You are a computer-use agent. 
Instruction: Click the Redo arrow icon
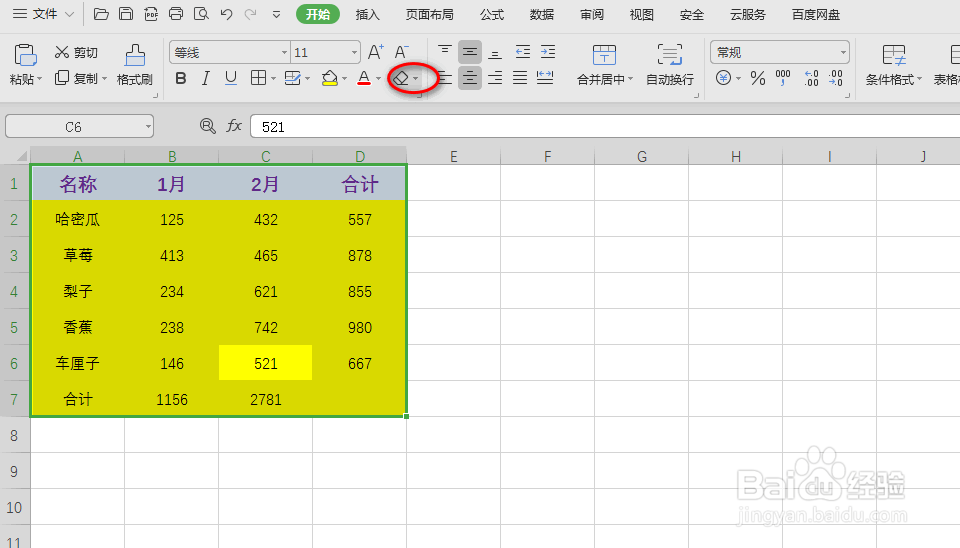(x=250, y=14)
